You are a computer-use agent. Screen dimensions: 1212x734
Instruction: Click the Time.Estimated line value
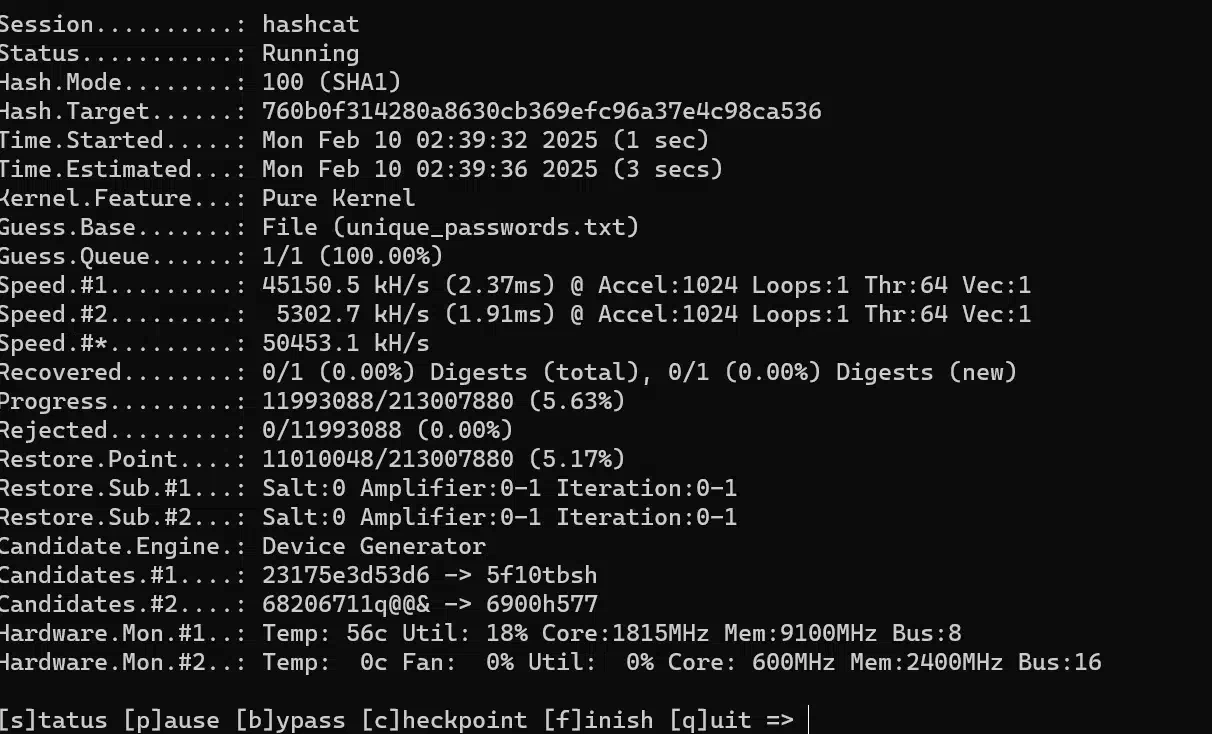(492, 169)
